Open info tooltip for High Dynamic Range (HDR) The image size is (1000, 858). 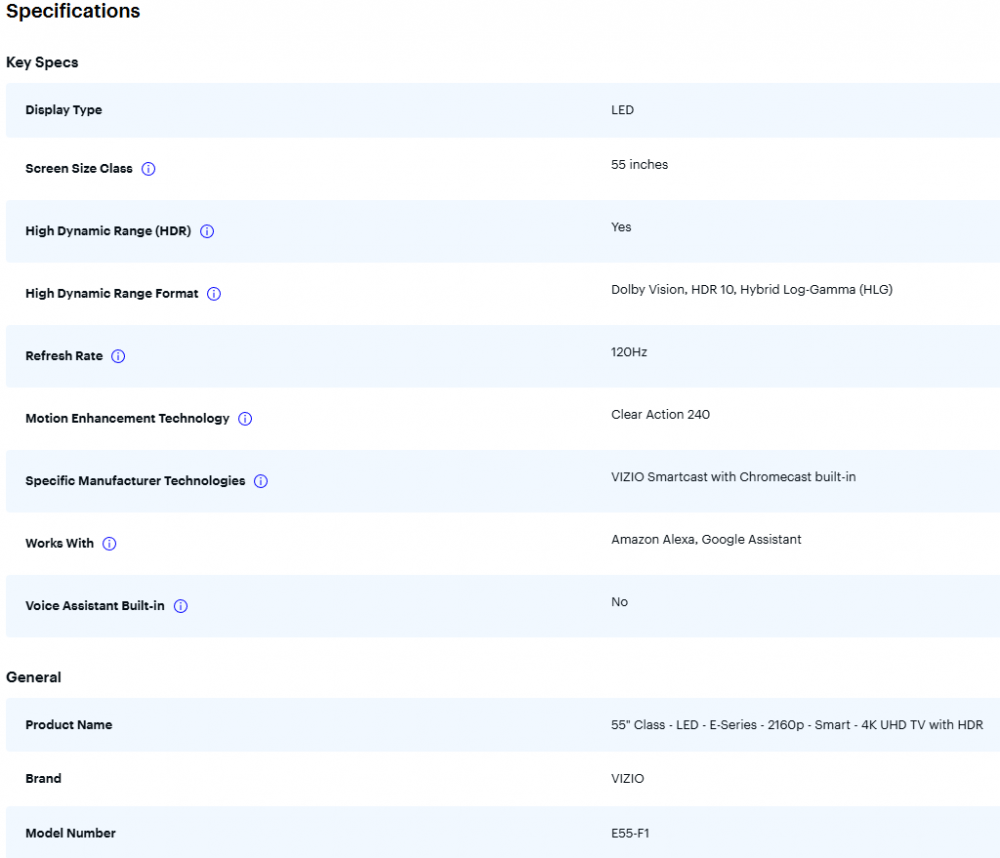point(207,231)
